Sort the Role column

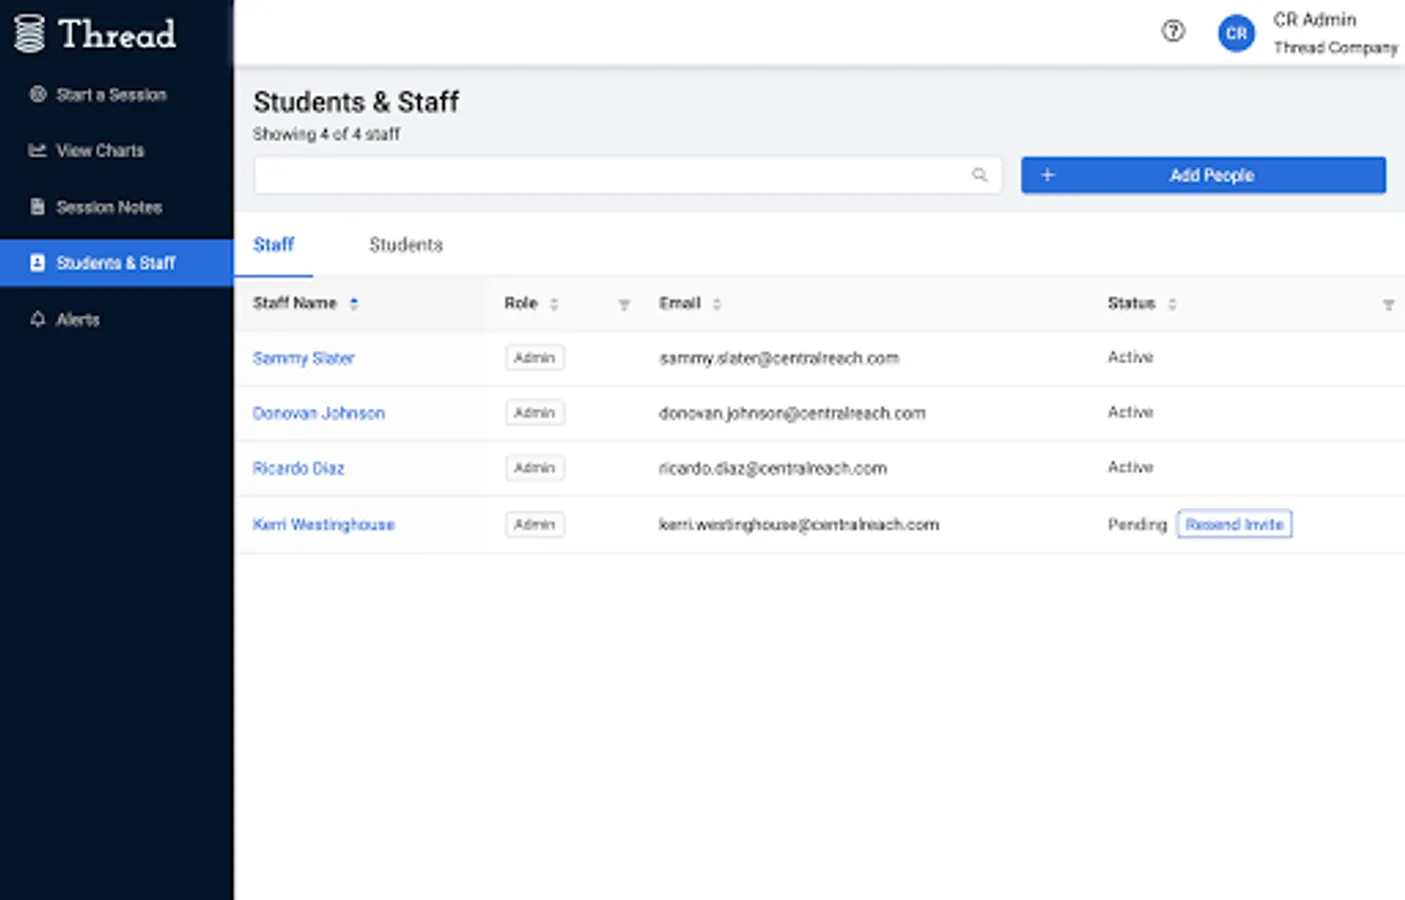554,304
